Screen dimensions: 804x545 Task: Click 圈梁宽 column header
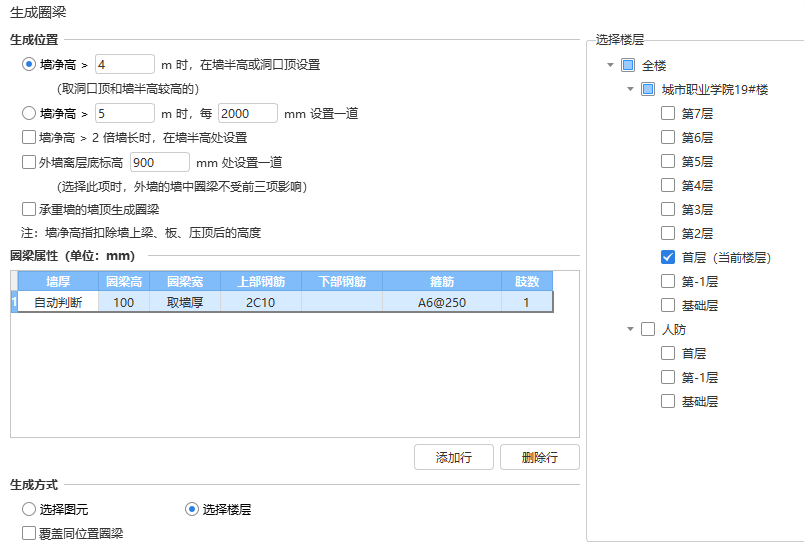pos(185,281)
